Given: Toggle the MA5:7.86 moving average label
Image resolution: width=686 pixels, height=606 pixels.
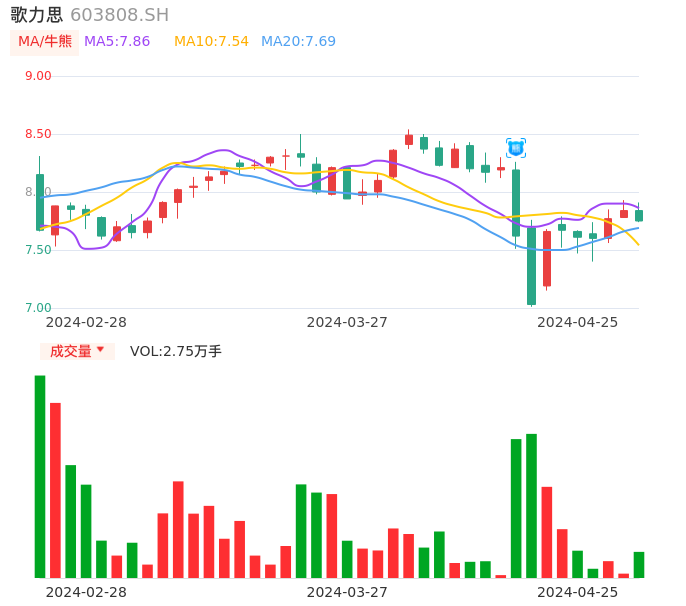Looking at the screenshot, I should pos(117,42).
